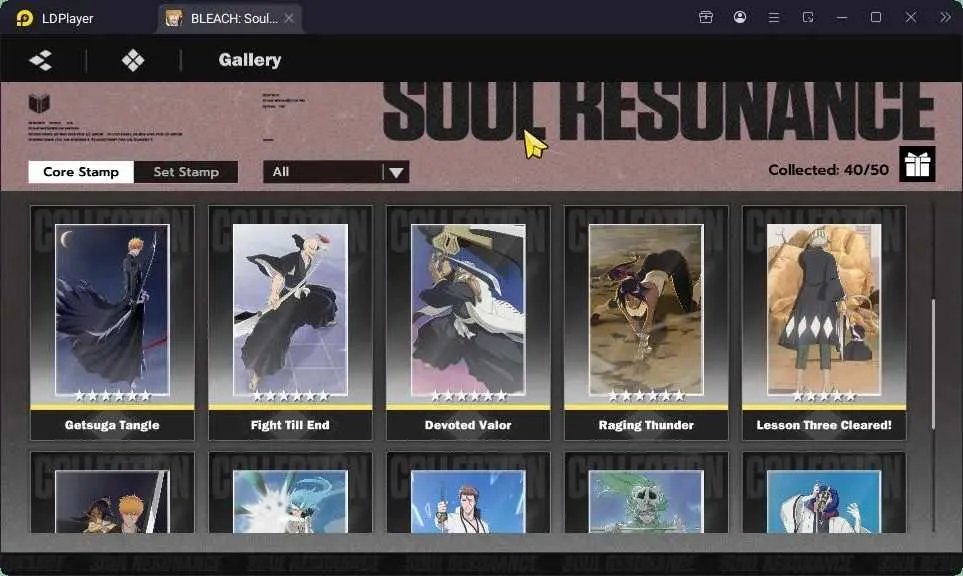Click the book icon in the banner
The height and width of the screenshot is (576, 963).
pyautogui.click(x=39, y=103)
